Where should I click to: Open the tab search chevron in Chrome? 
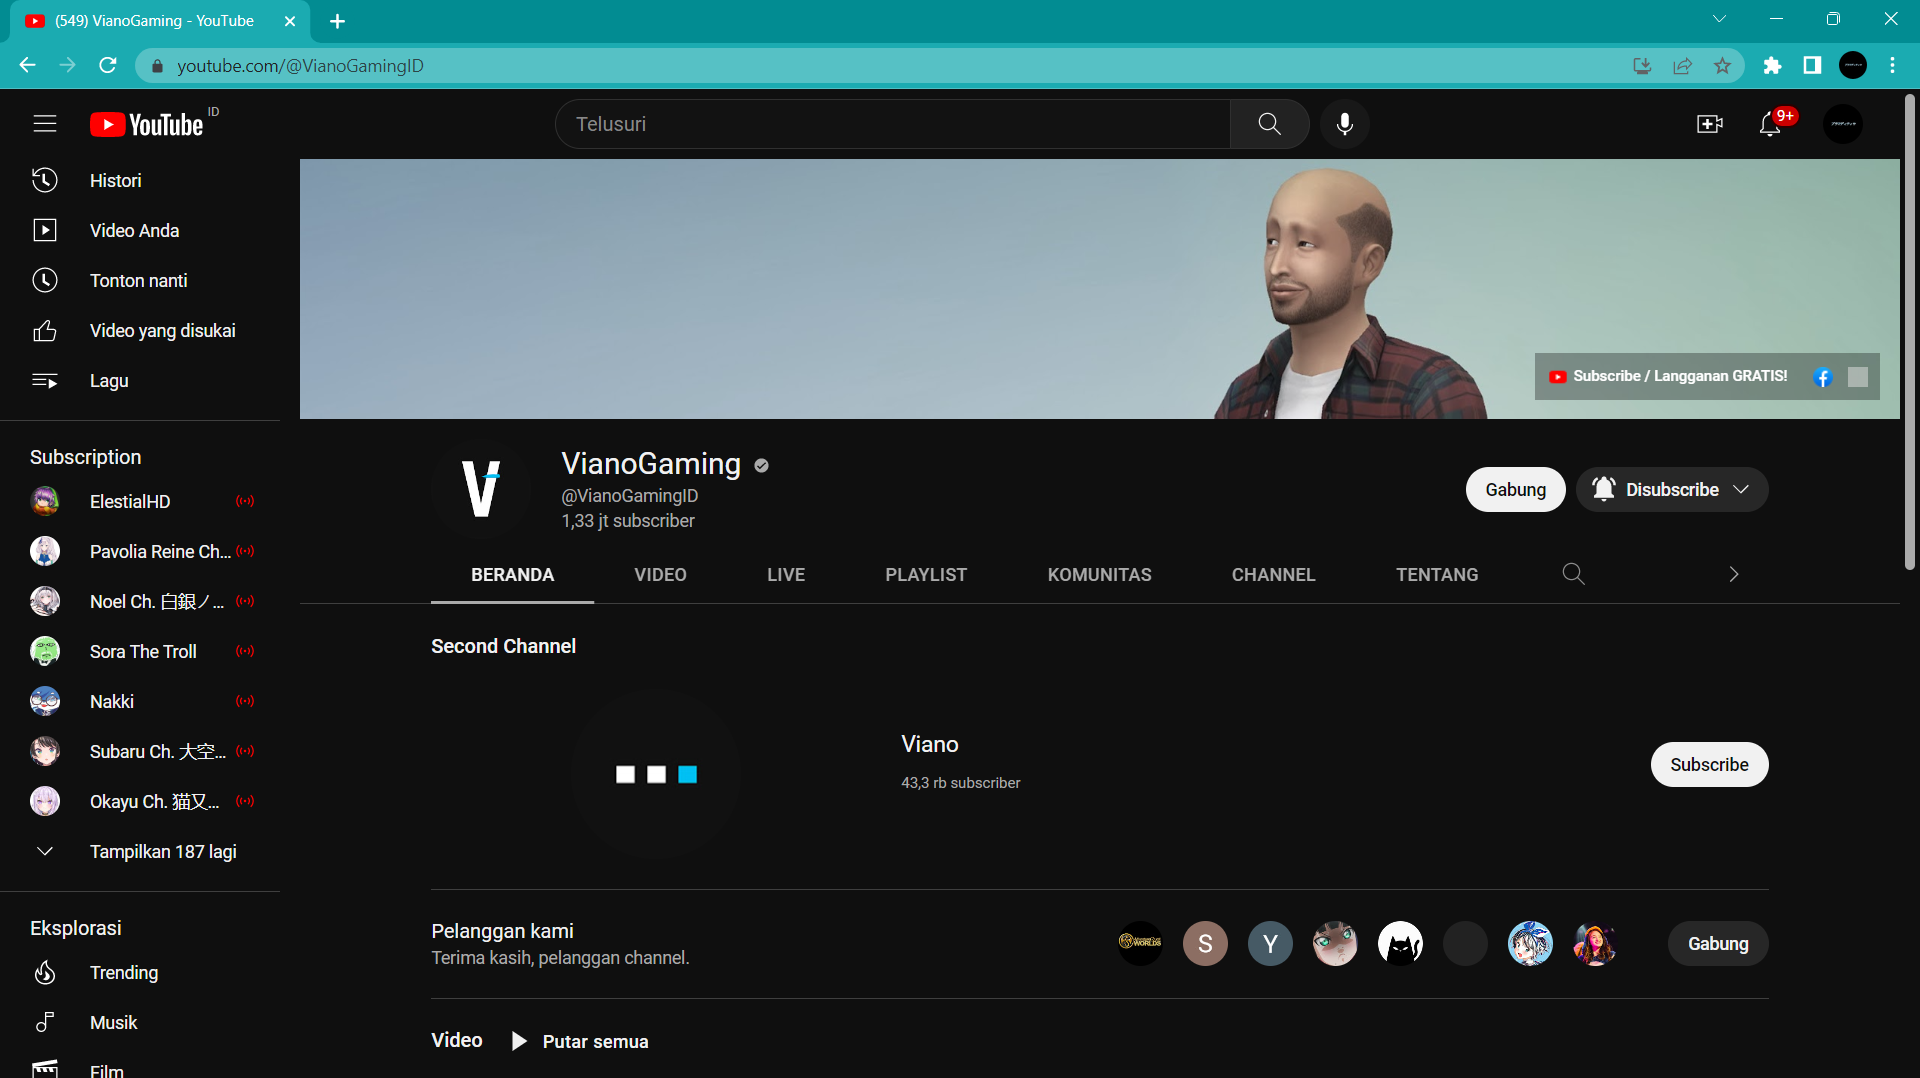tap(1719, 19)
